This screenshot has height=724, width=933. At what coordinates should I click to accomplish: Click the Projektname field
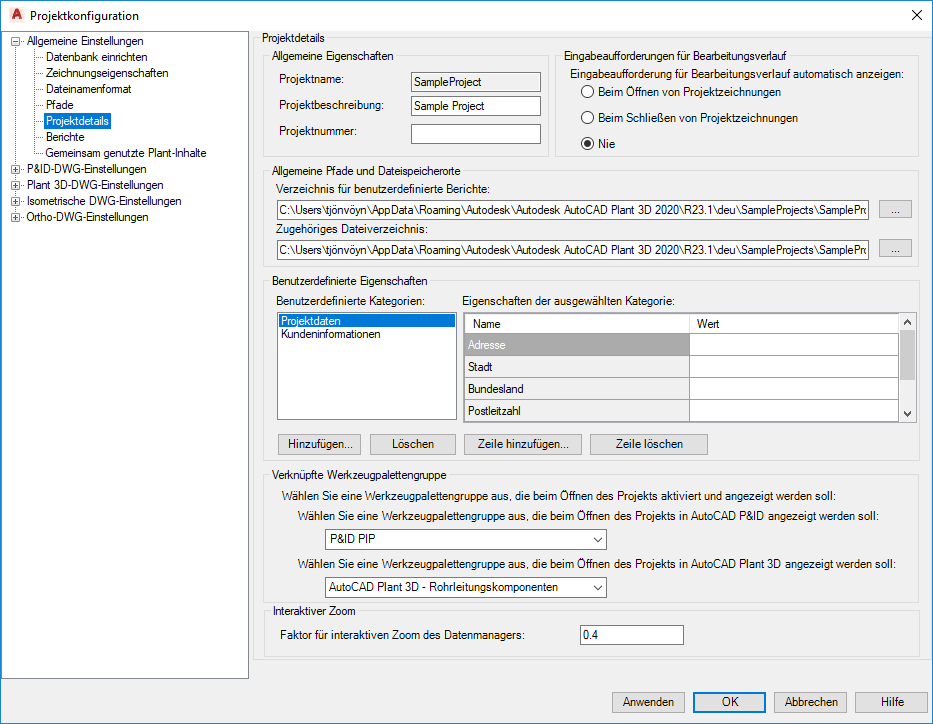pos(475,82)
